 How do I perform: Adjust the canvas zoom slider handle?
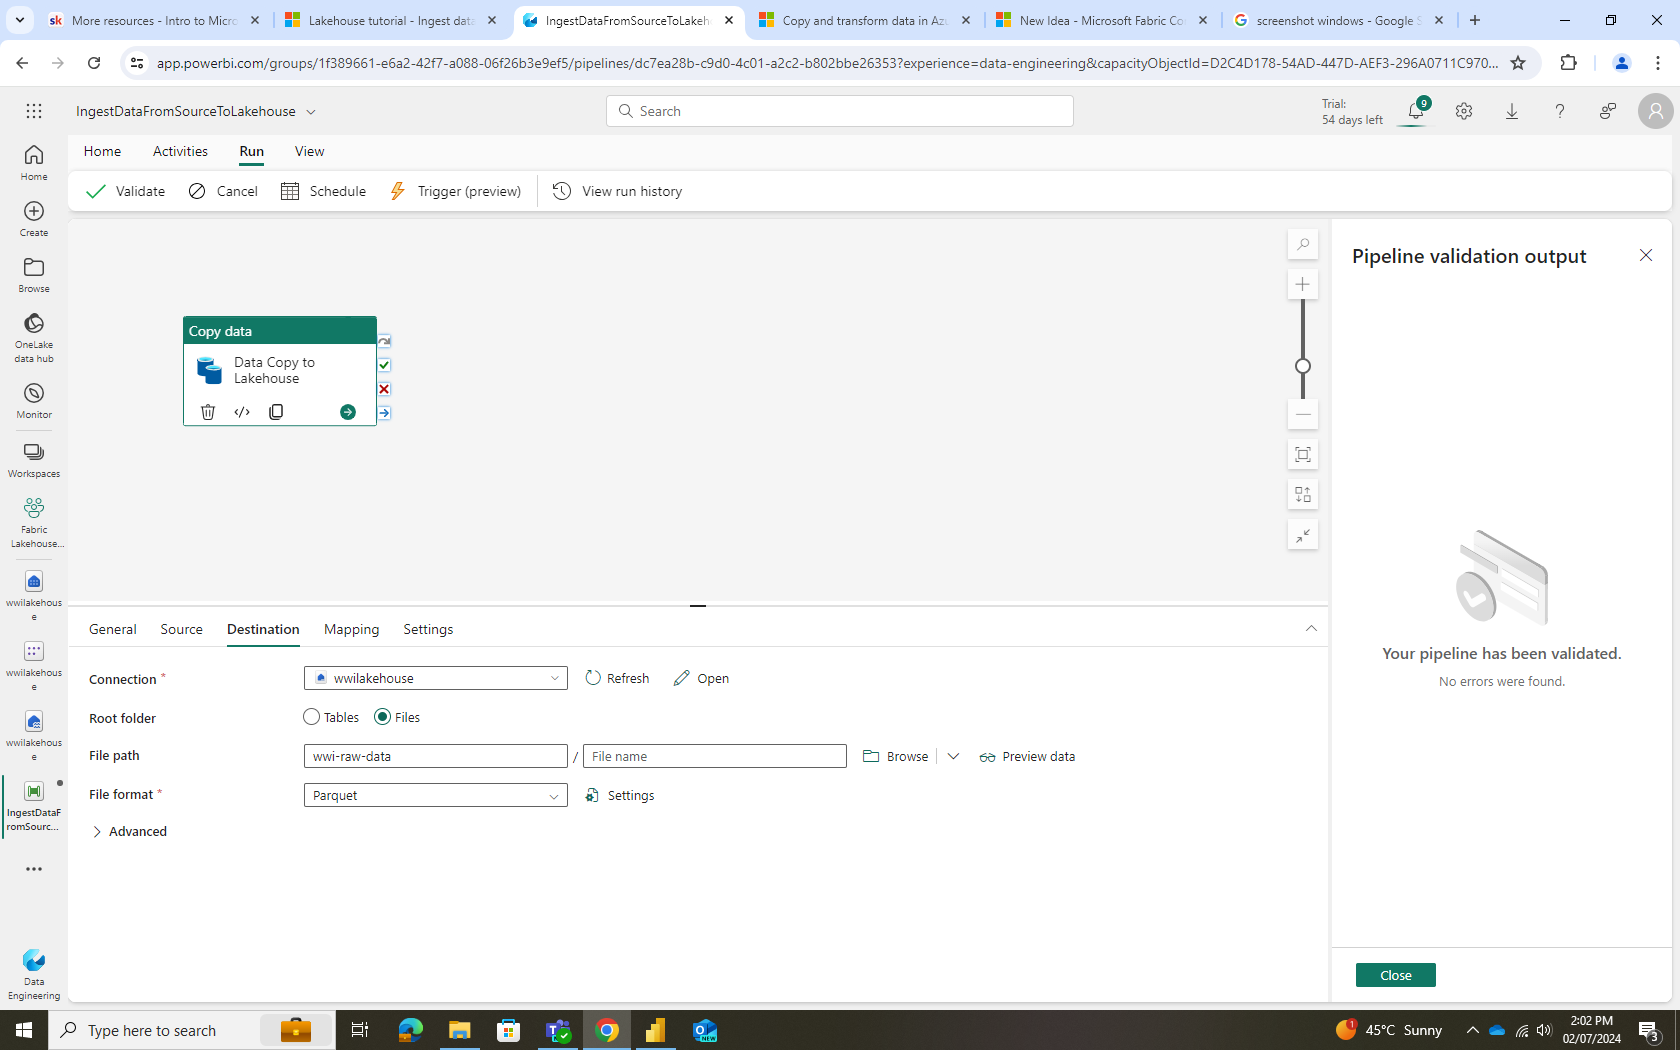1303,366
